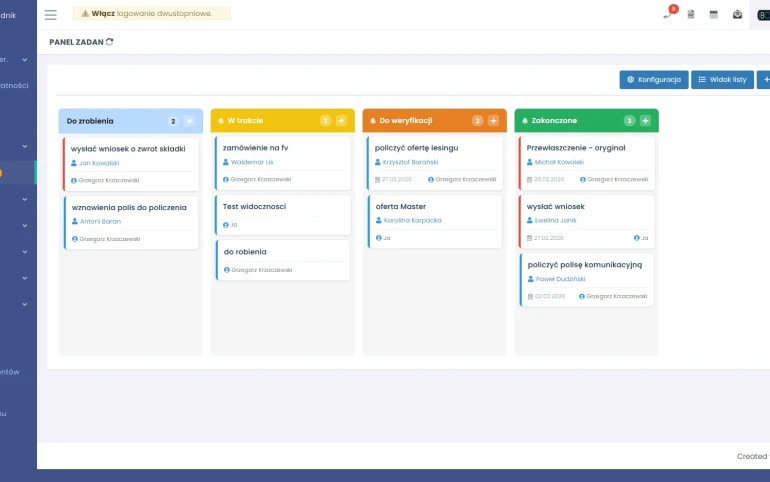Open the hamburger sidebar menu
The width and height of the screenshot is (770, 482).
(x=51, y=14)
